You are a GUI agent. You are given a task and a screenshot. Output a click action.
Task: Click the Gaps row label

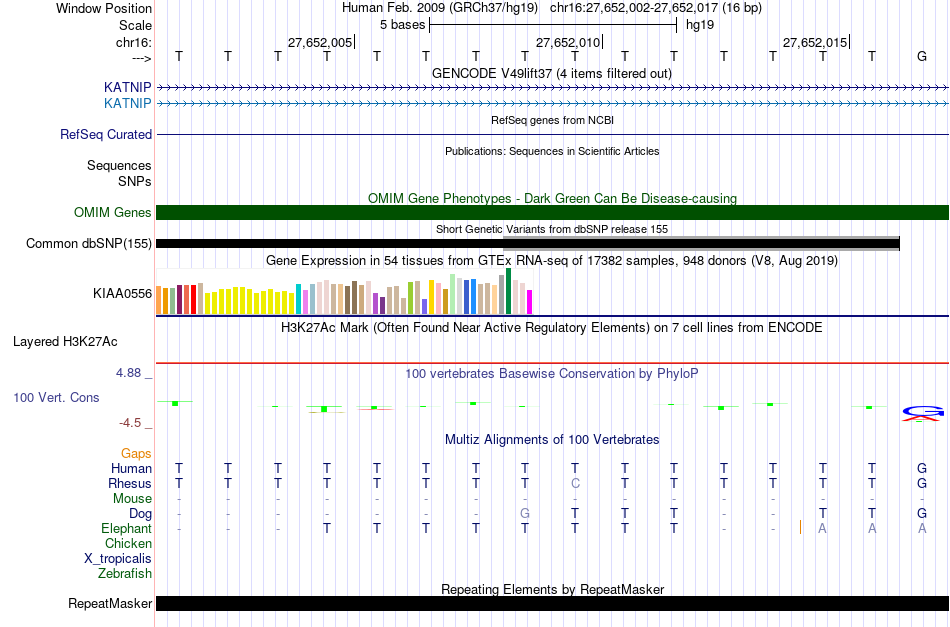click(136, 454)
